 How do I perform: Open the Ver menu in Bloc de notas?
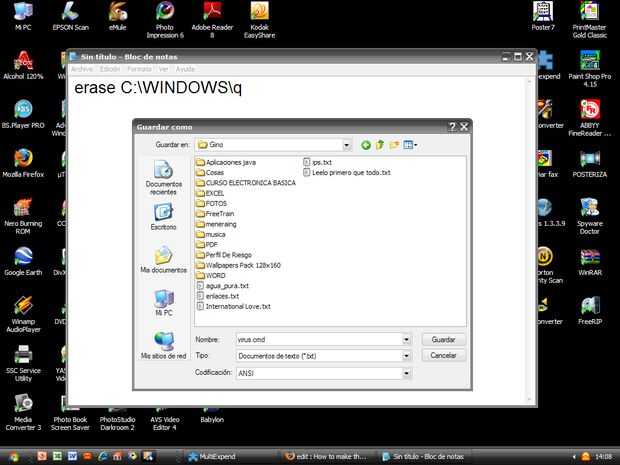(163, 69)
